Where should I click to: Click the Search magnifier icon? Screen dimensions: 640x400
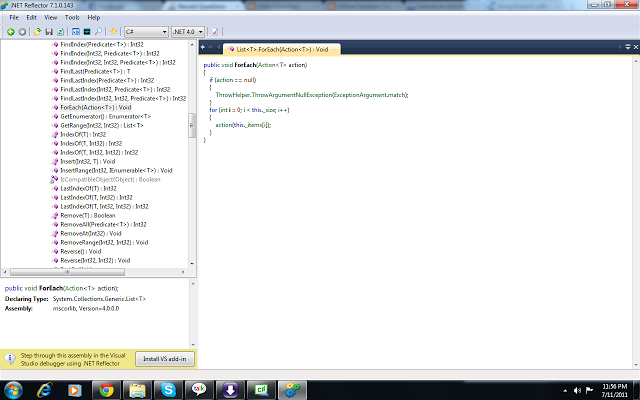tap(98, 31)
